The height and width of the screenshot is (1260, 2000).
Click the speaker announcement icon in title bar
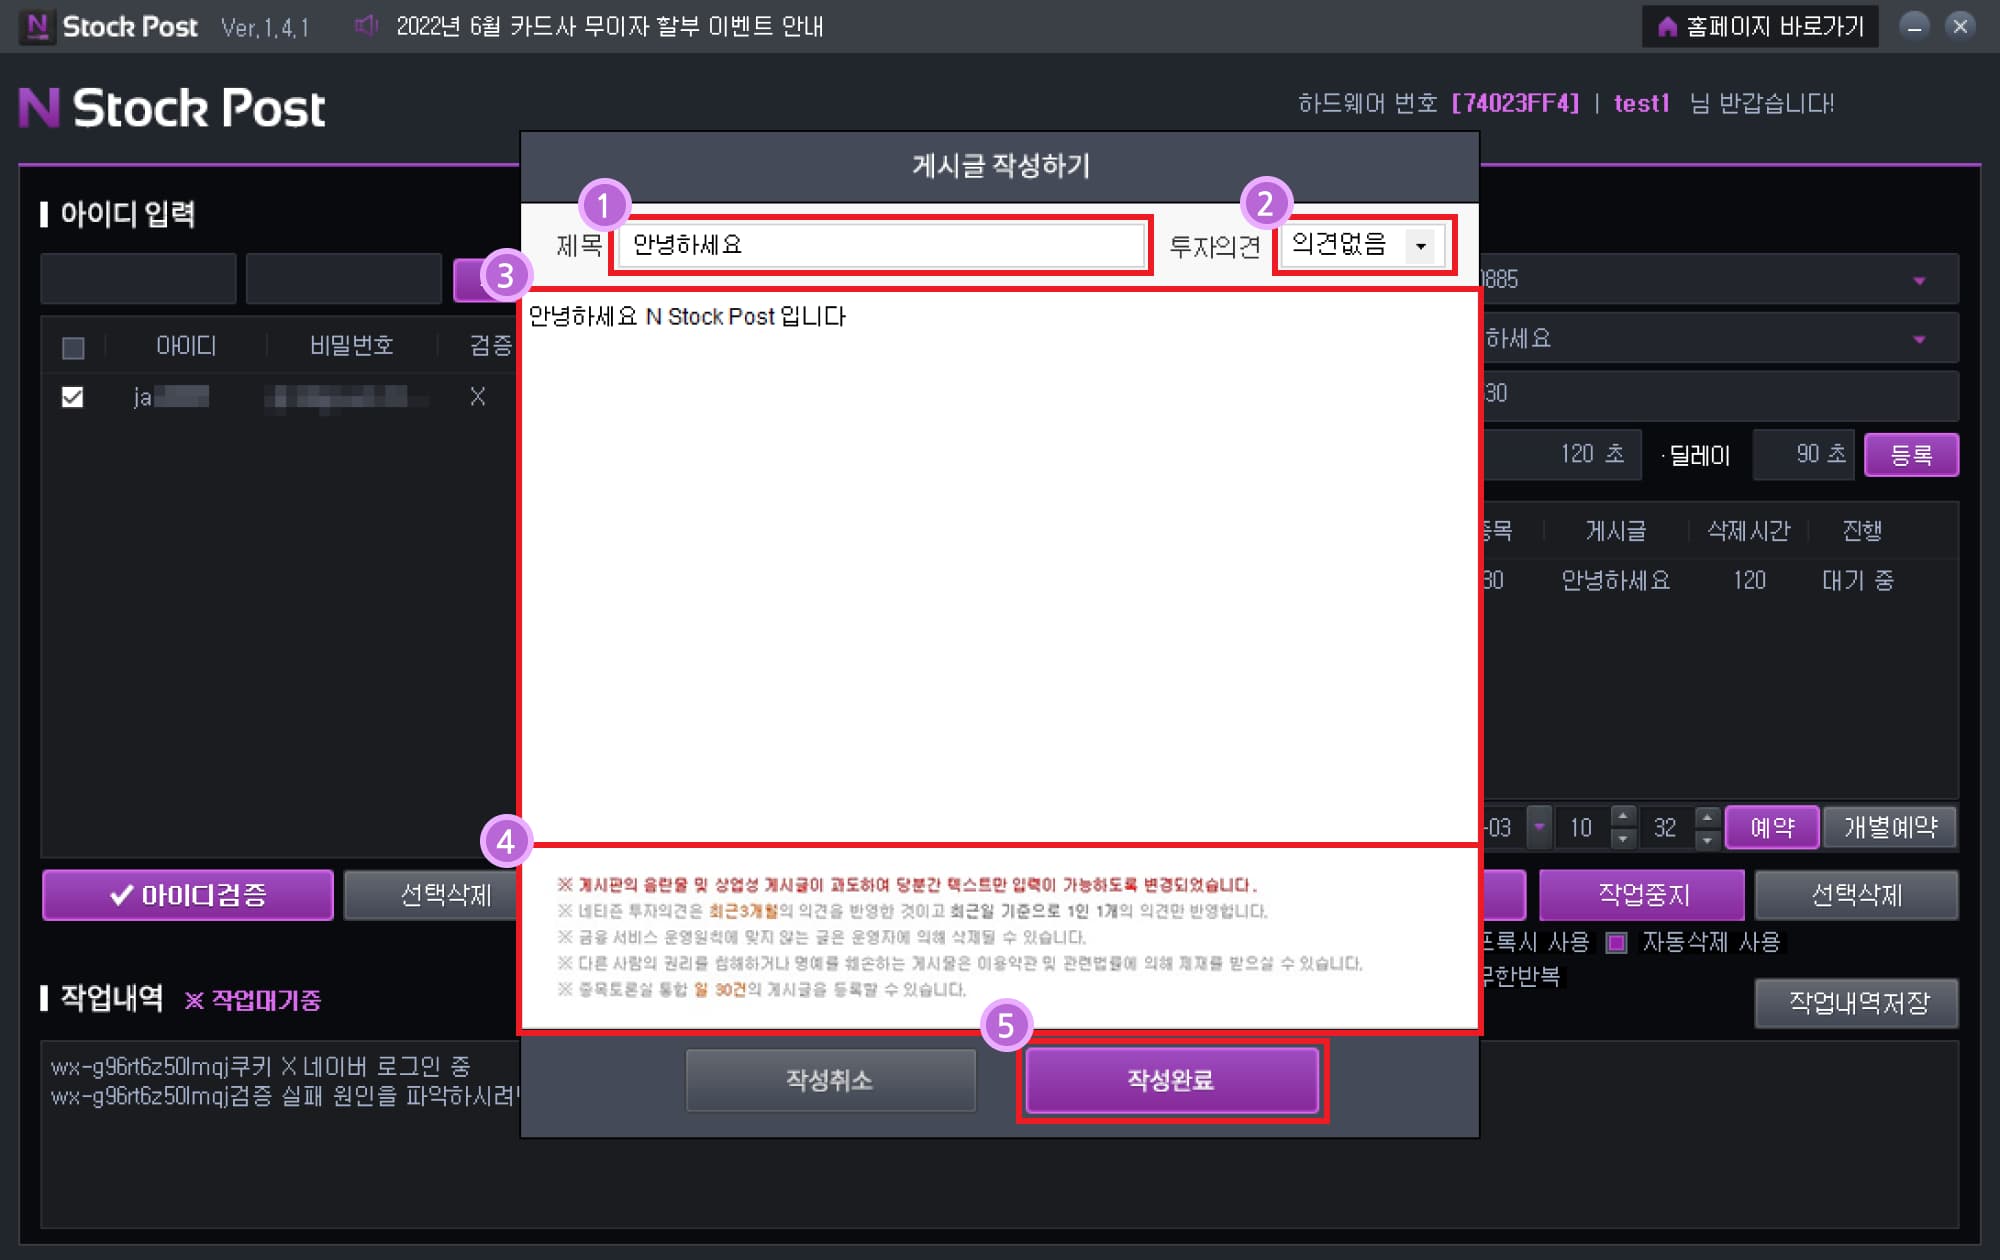click(366, 26)
